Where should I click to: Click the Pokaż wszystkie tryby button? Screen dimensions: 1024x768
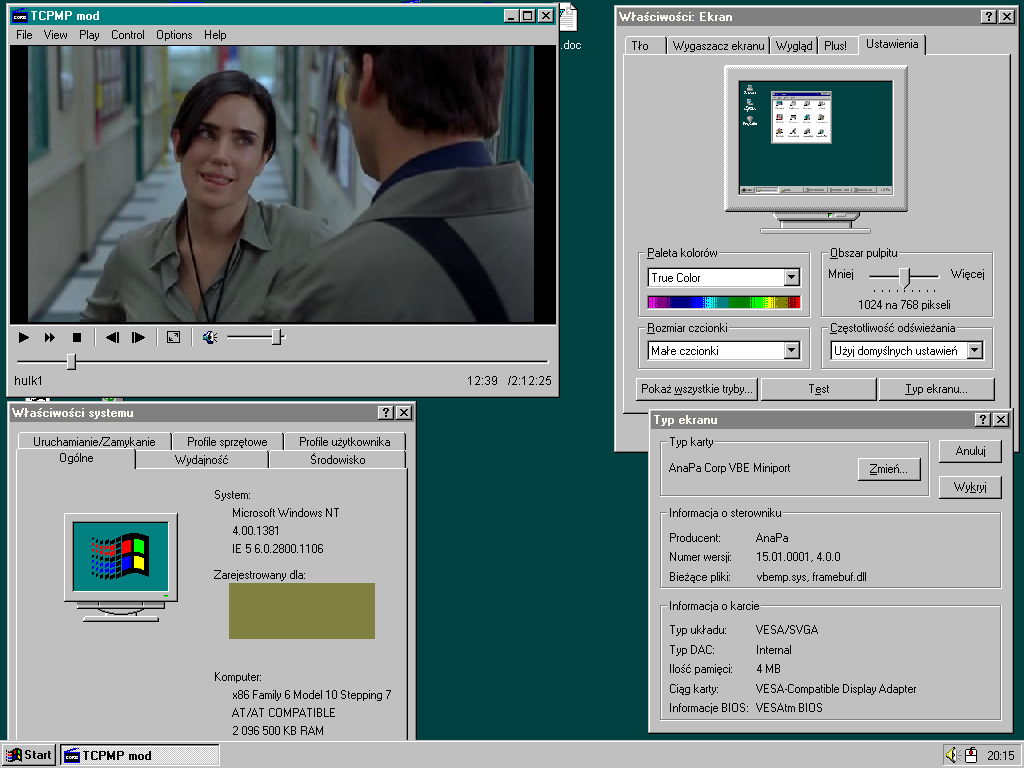(x=697, y=389)
